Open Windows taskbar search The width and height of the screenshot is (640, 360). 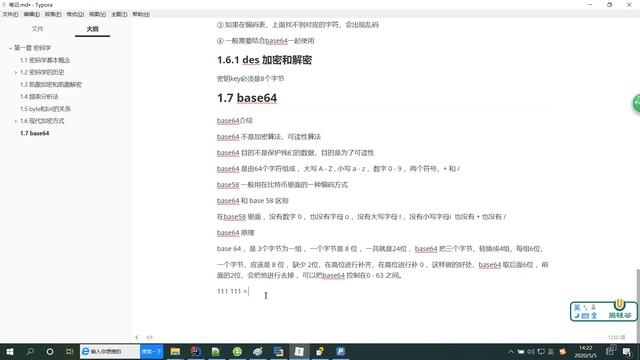(x=30, y=351)
